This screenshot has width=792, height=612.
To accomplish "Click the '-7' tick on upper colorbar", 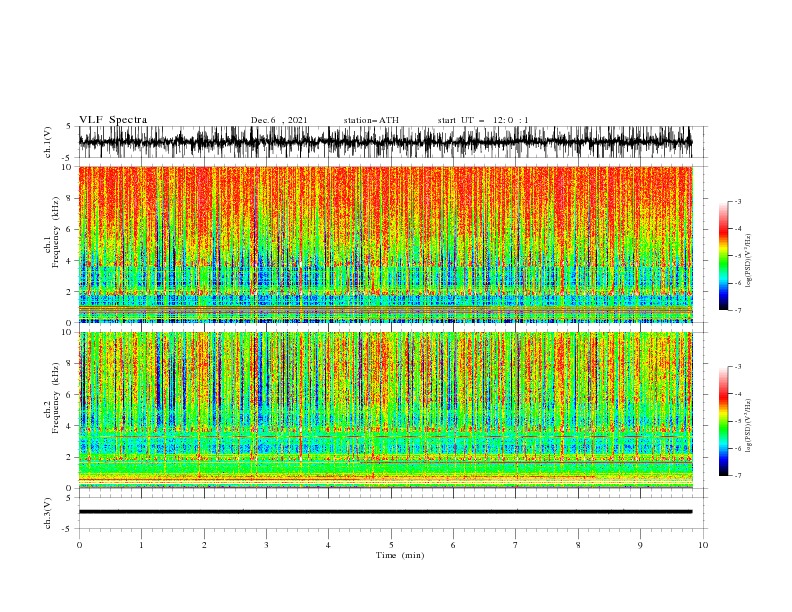I will pyautogui.click(x=738, y=310).
